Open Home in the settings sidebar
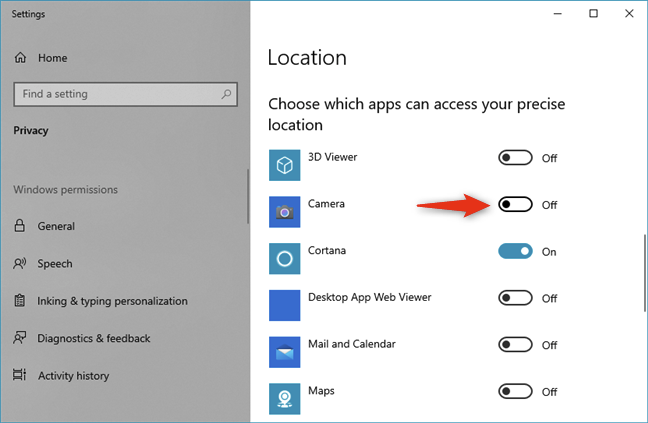 [x=52, y=58]
